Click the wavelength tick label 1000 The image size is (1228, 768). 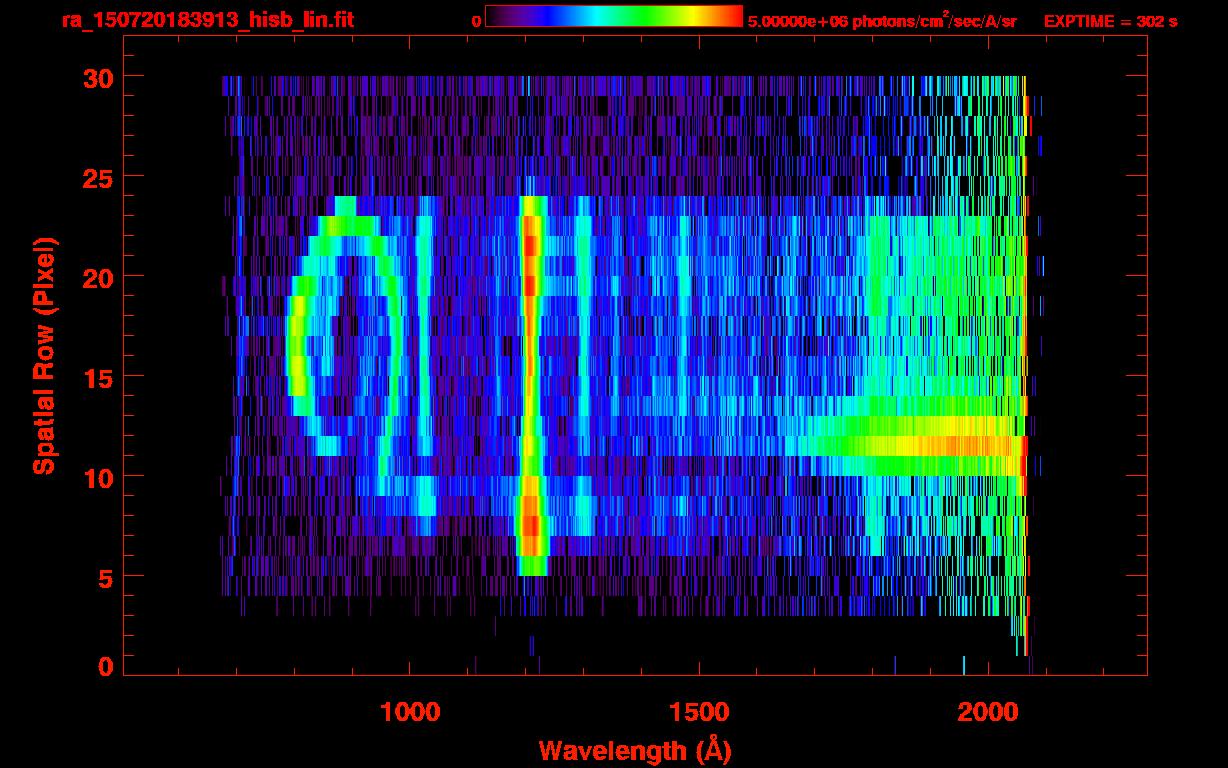pos(410,712)
